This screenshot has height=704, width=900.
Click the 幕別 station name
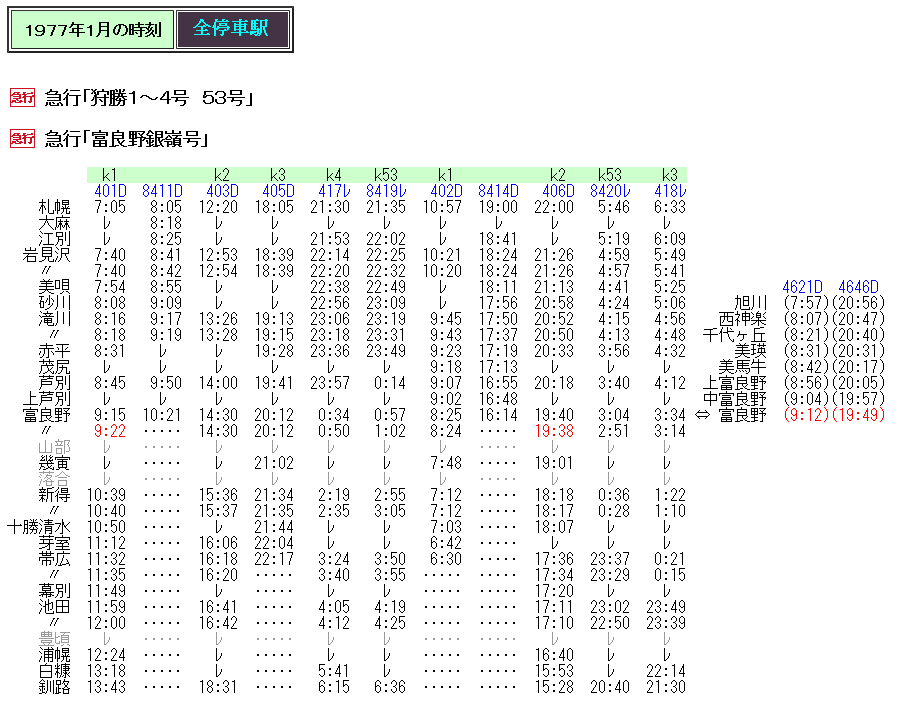coord(55,591)
